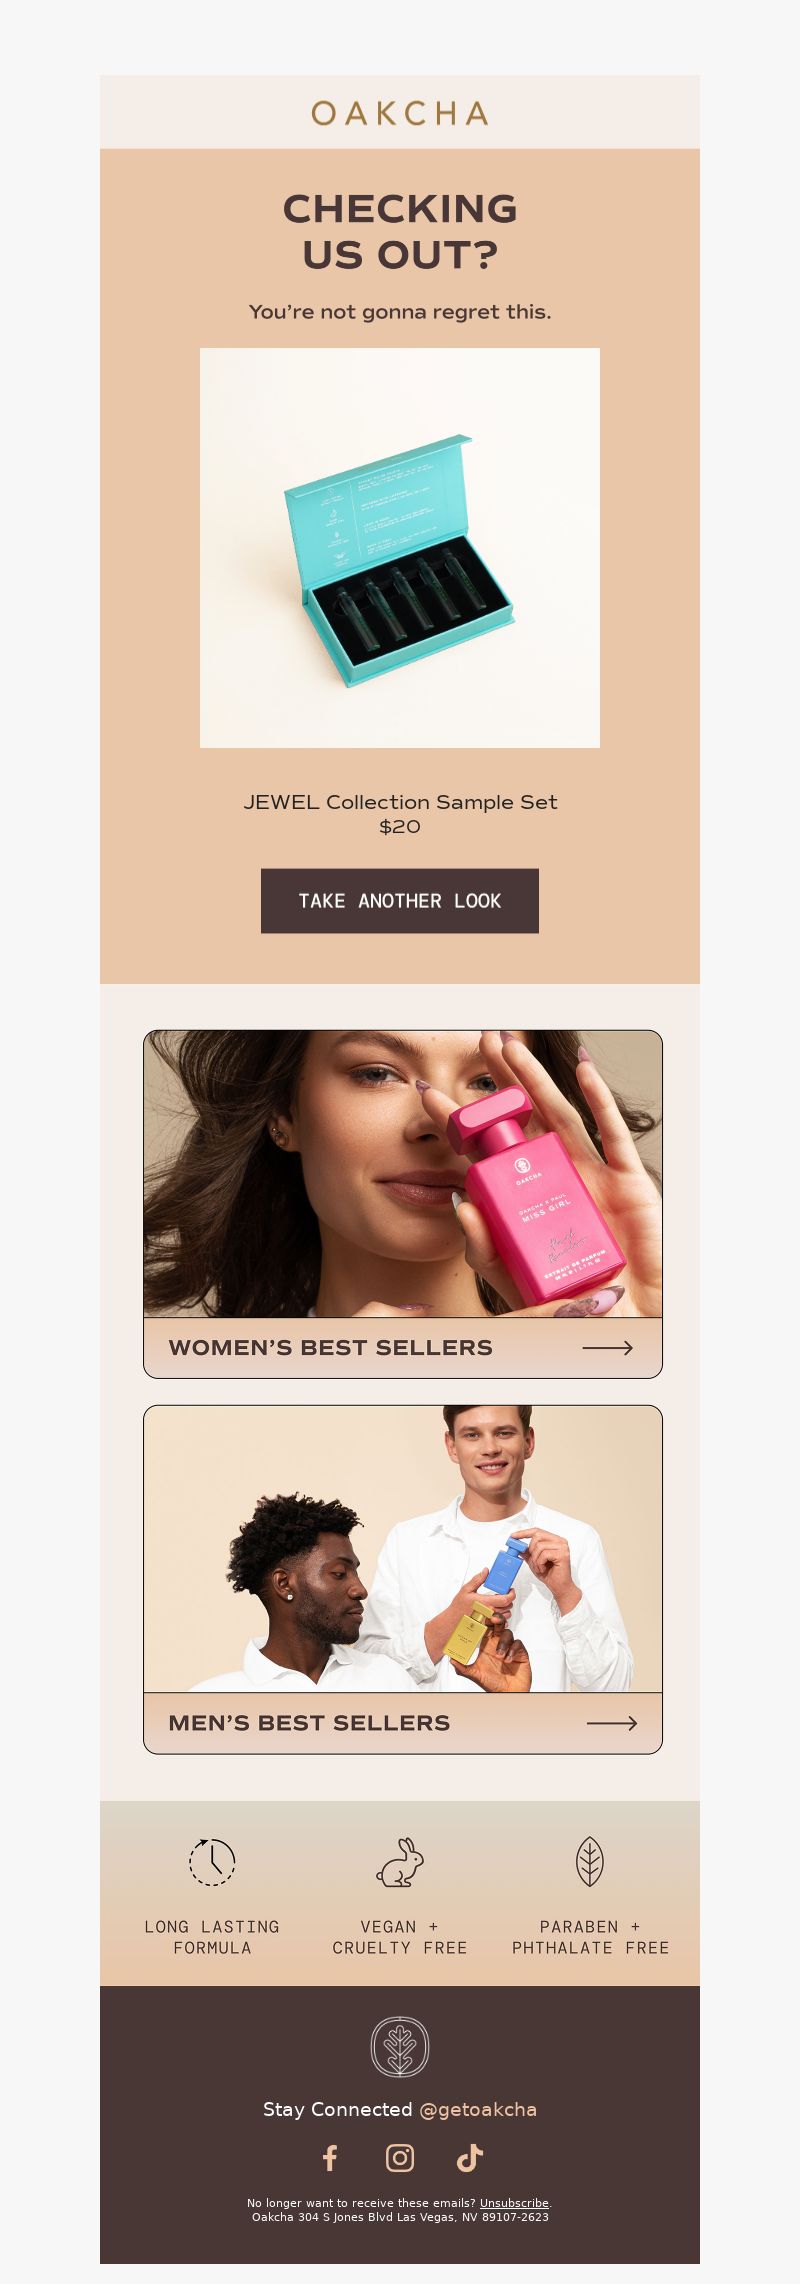This screenshot has height=2284, width=800.
Task: Open the Women's Best Sellers banner label
Action: pos(330,1348)
